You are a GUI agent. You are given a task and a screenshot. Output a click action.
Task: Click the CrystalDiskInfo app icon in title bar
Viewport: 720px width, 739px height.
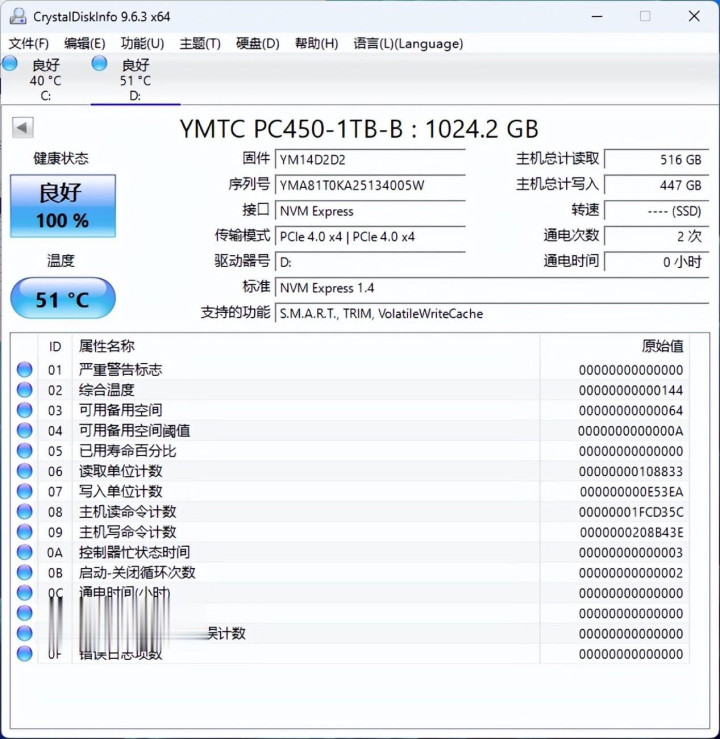[18, 16]
